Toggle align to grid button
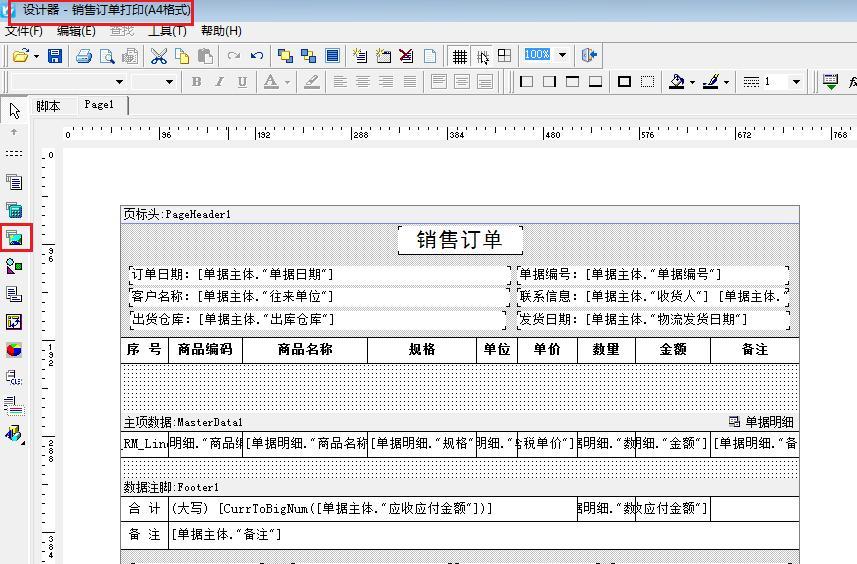The width and height of the screenshot is (857, 564). click(483, 56)
